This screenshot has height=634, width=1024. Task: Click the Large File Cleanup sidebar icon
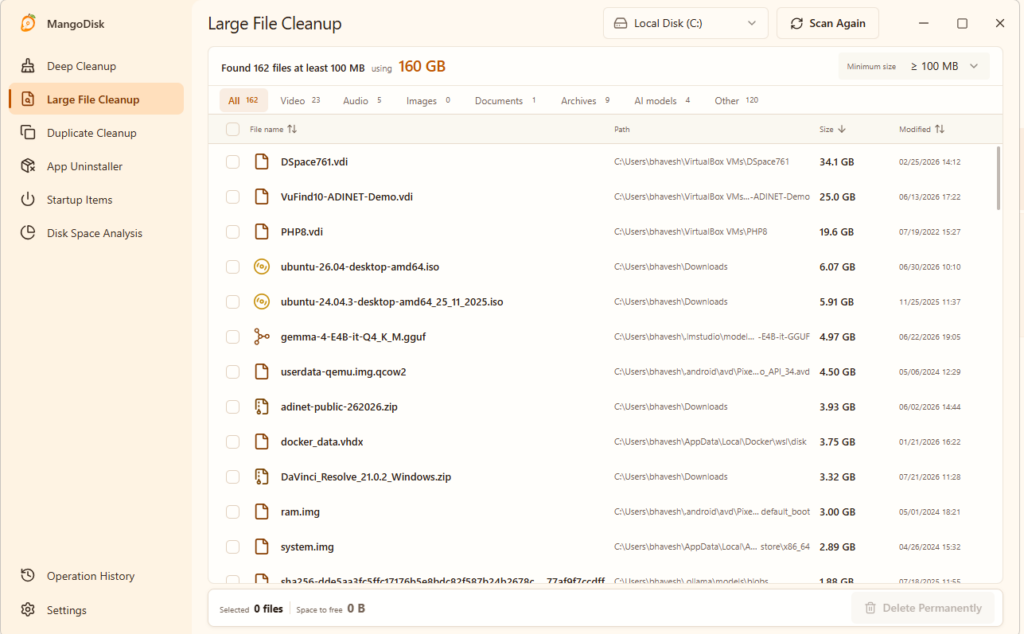(x=27, y=99)
